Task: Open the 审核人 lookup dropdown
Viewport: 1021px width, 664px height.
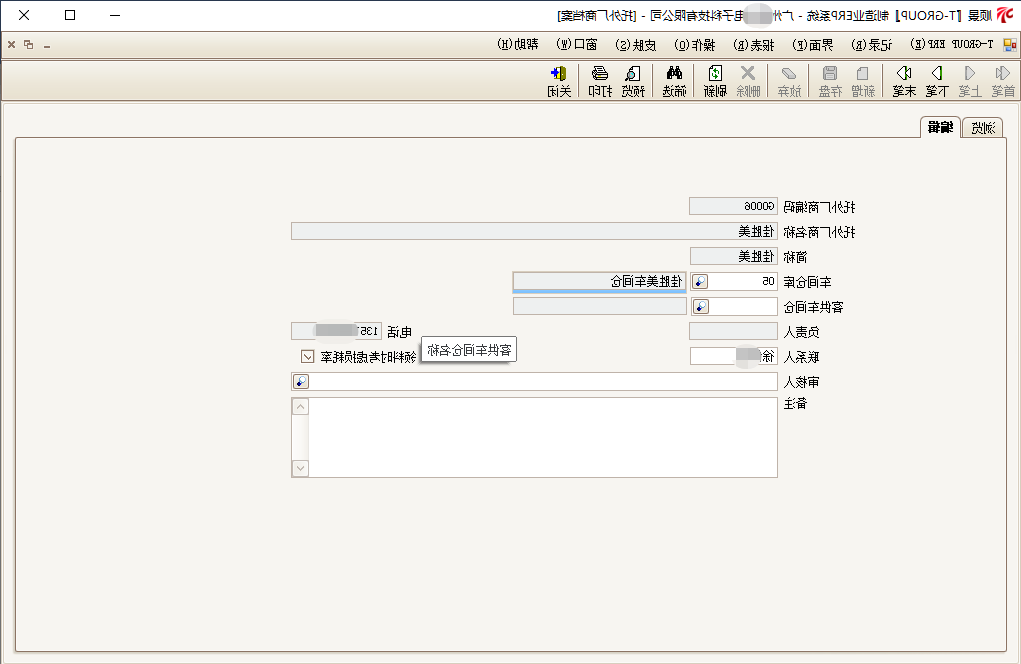Action: point(300,381)
